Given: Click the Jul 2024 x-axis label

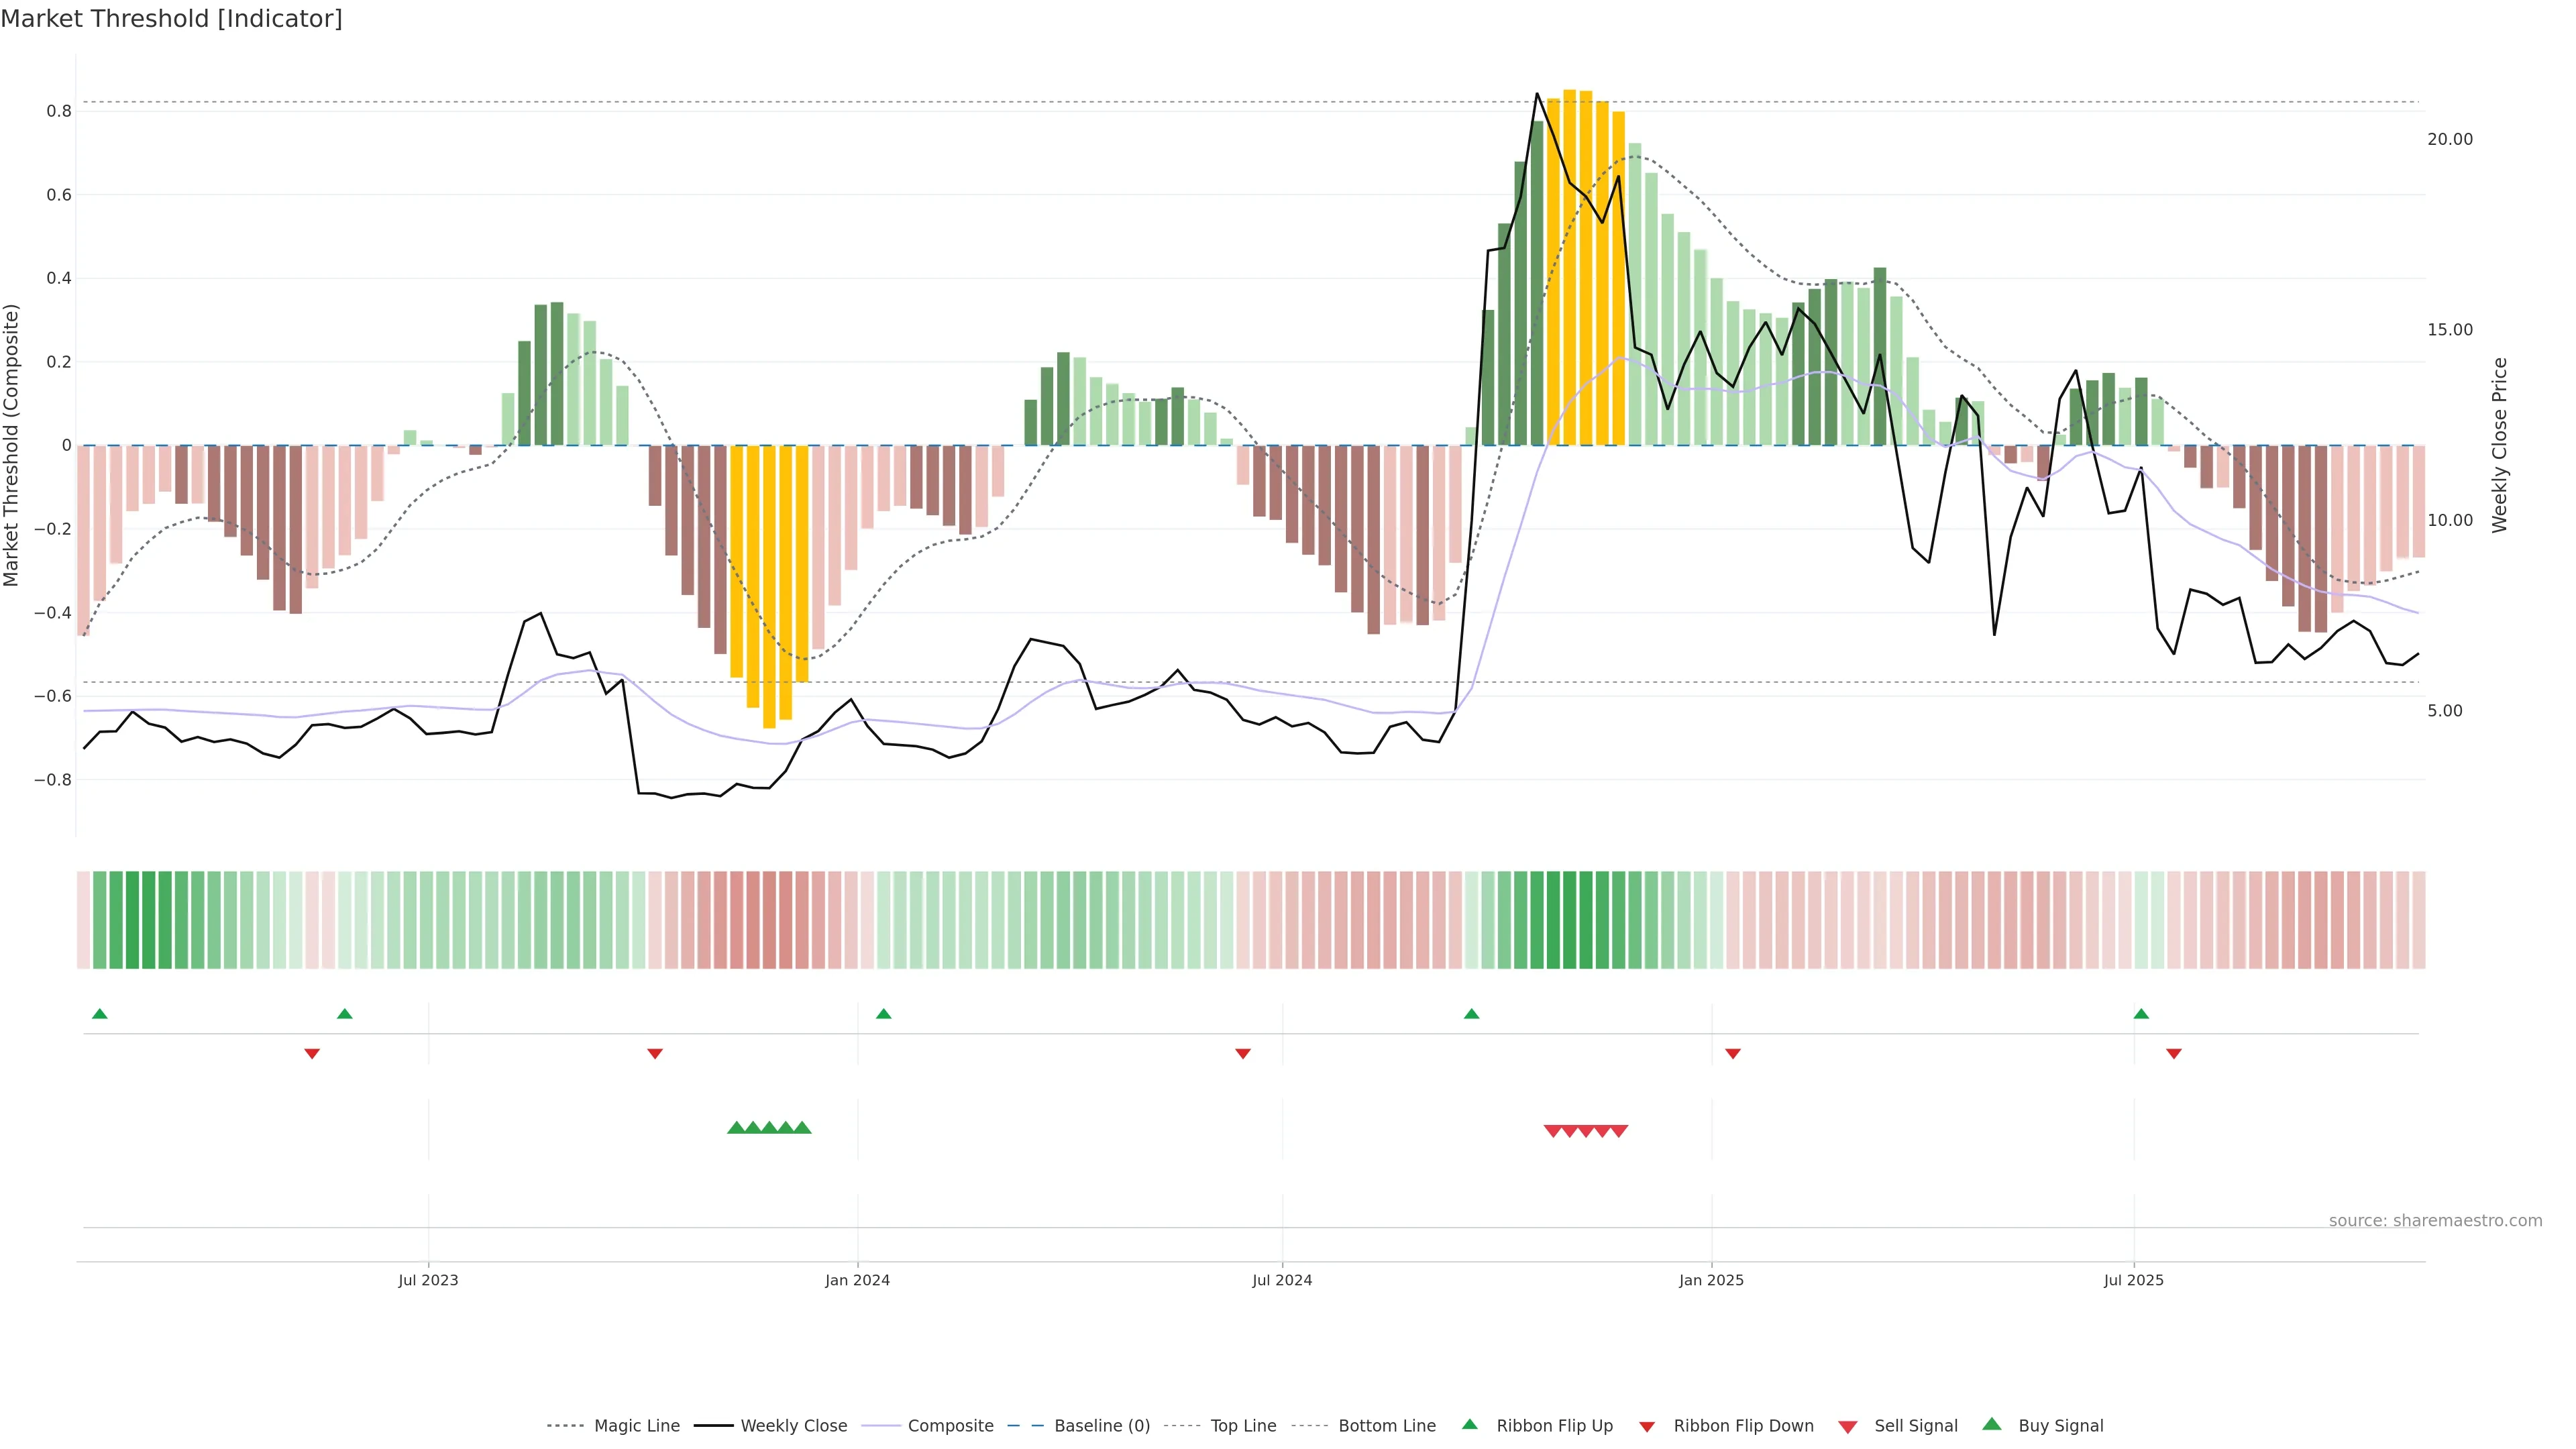Looking at the screenshot, I should click(x=1282, y=1280).
